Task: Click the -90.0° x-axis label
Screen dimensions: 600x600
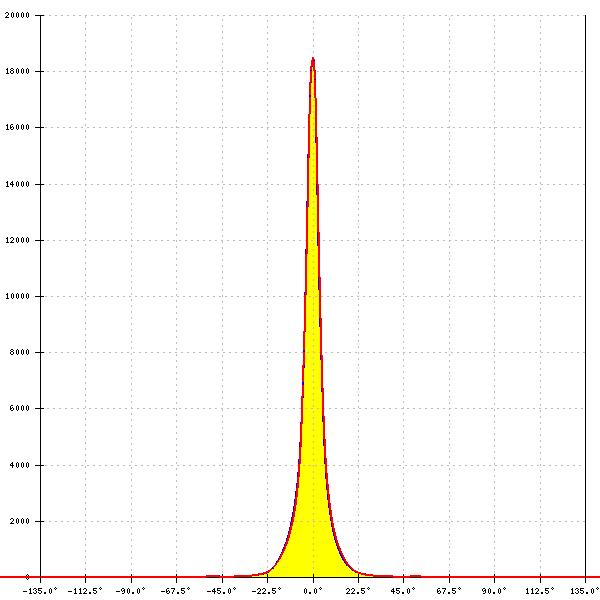Action: pyautogui.click(x=130, y=591)
